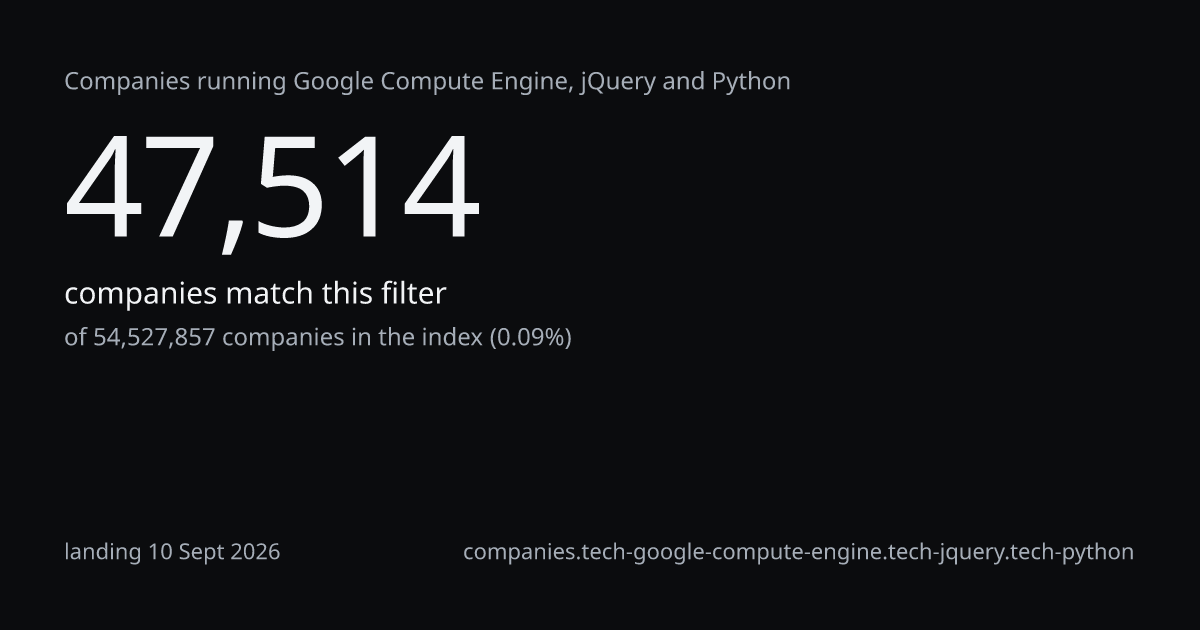Viewport: 1200px width, 630px height.
Task: Click the word "landing" at bottom left
Action: (x=103, y=552)
